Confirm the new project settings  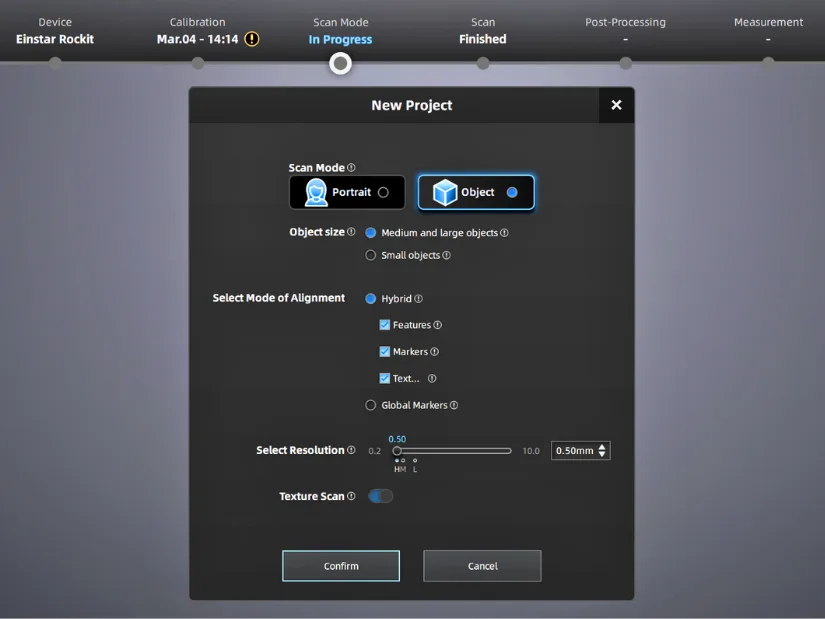[x=340, y=565]
